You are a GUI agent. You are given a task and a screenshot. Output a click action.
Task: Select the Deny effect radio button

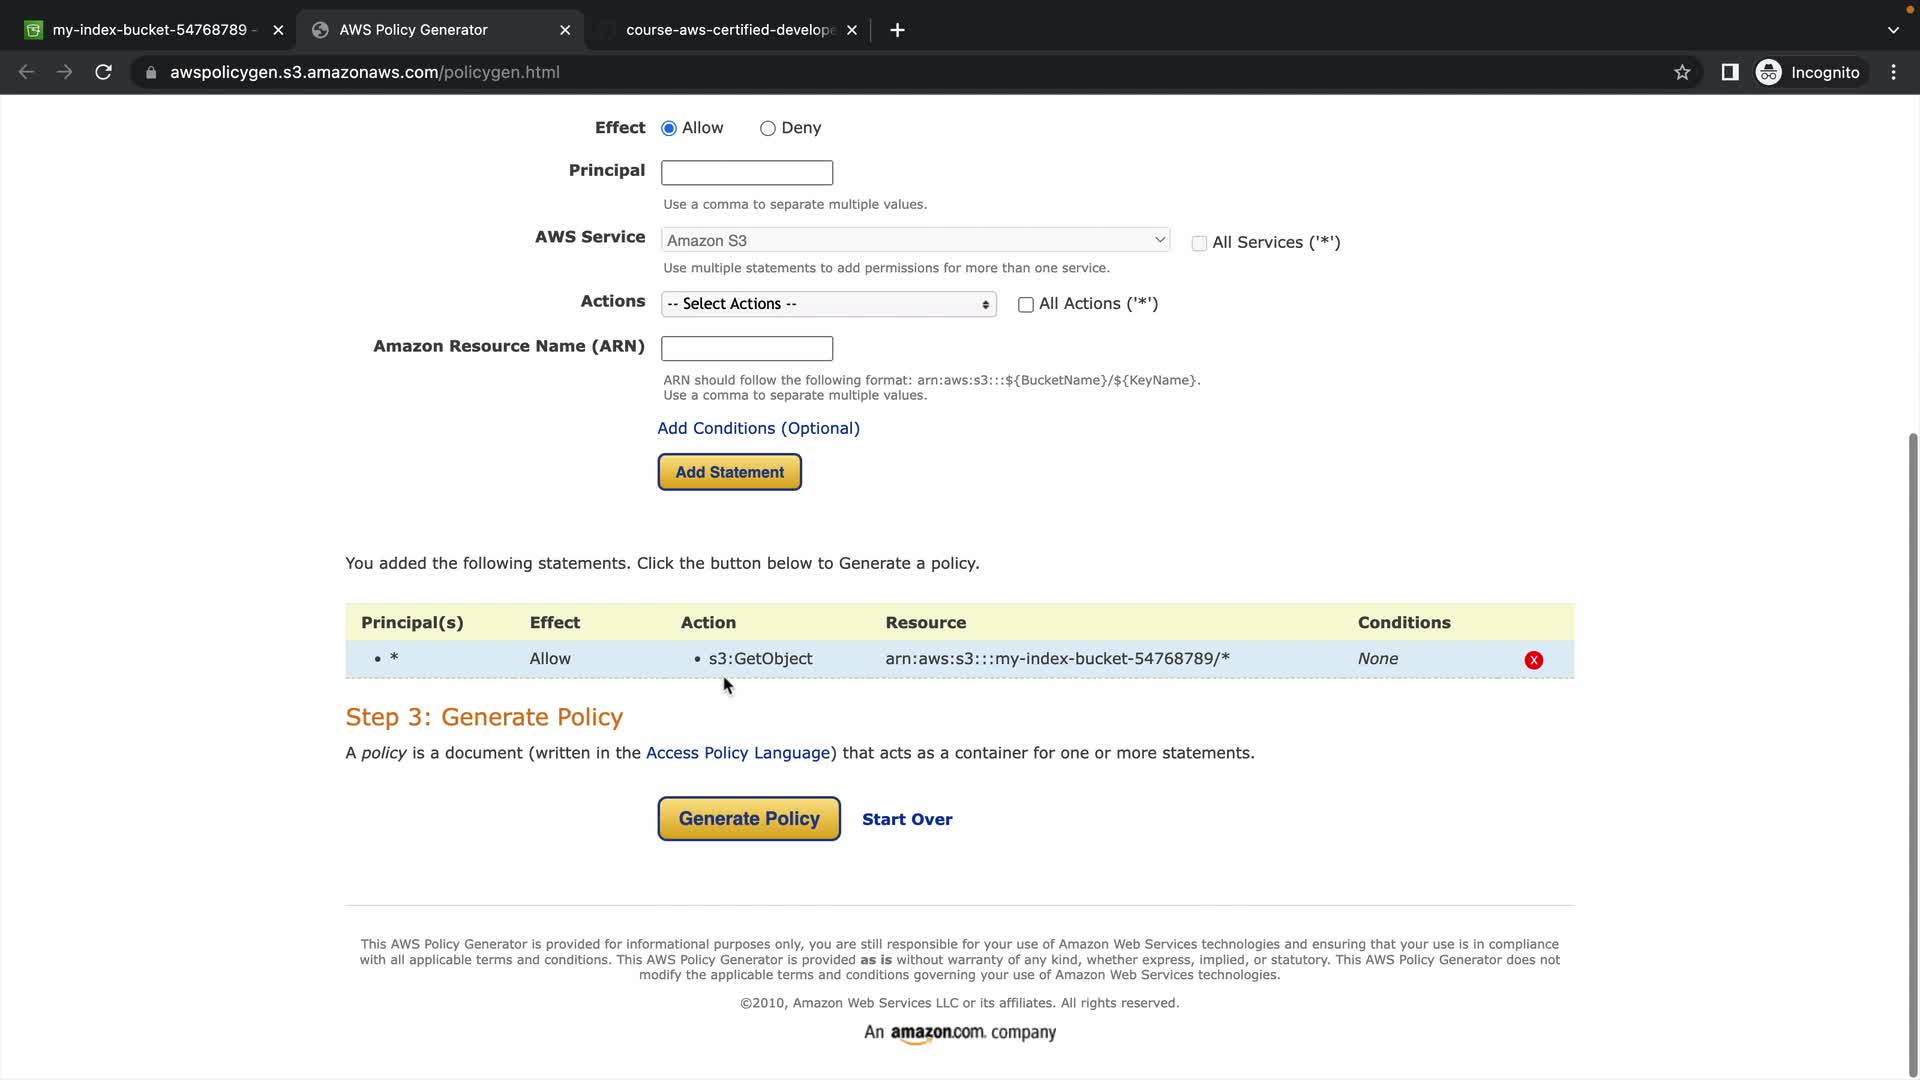(x=767, y=128)
